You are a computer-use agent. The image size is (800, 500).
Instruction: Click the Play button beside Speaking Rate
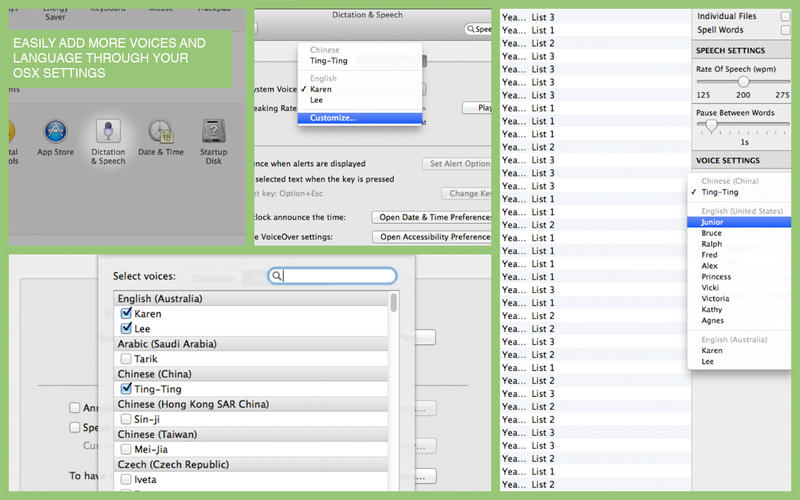[477, 108]
